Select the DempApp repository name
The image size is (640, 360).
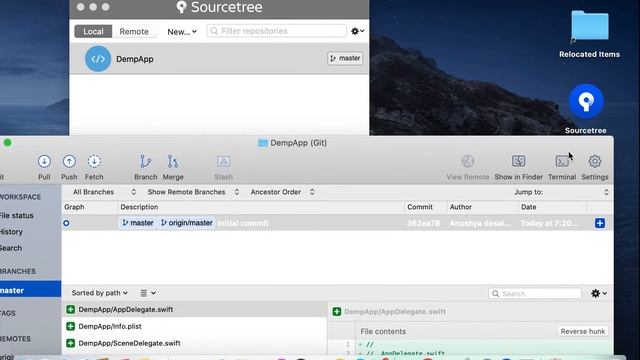click(135, 59)
